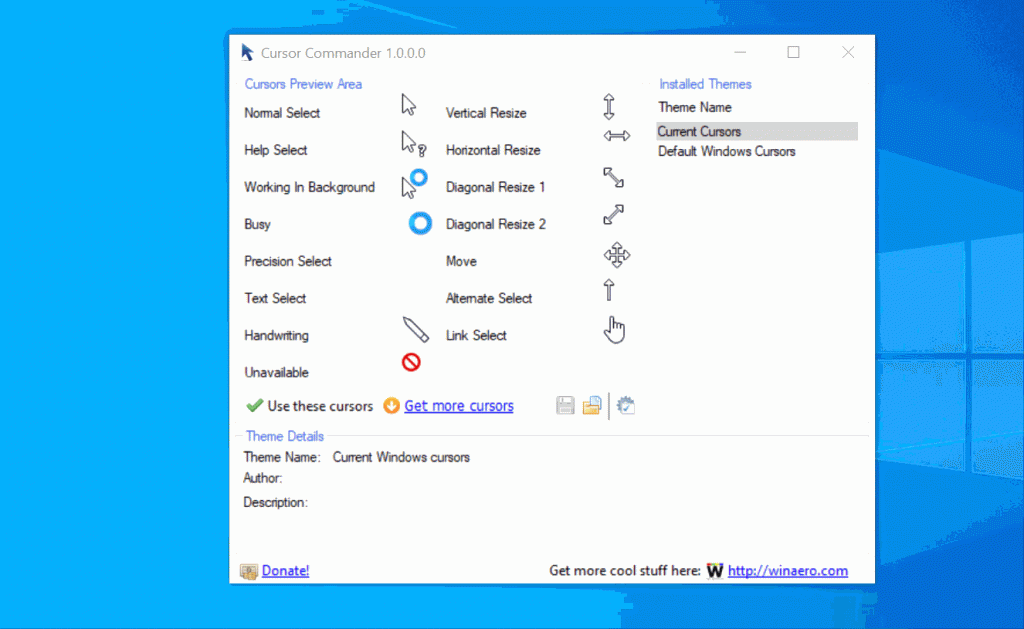Visit the http://winaero.com link
This screenshot has width=1024, height=629.
(788, 571)
